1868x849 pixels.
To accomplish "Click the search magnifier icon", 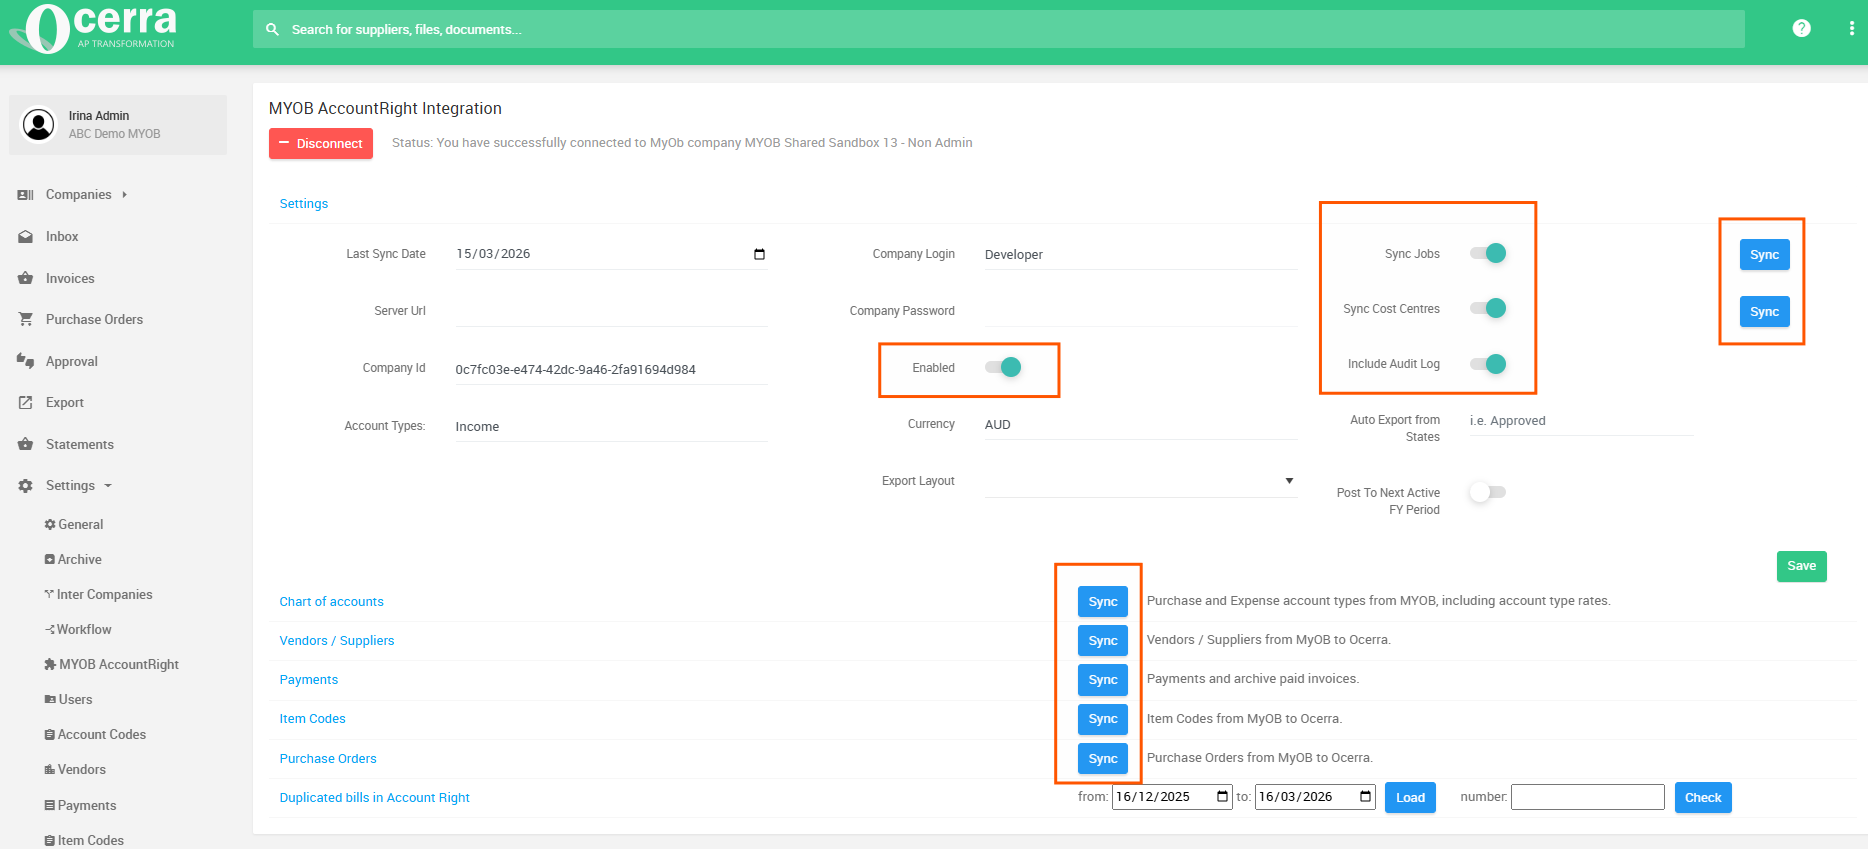I will [x=272, y=30].
